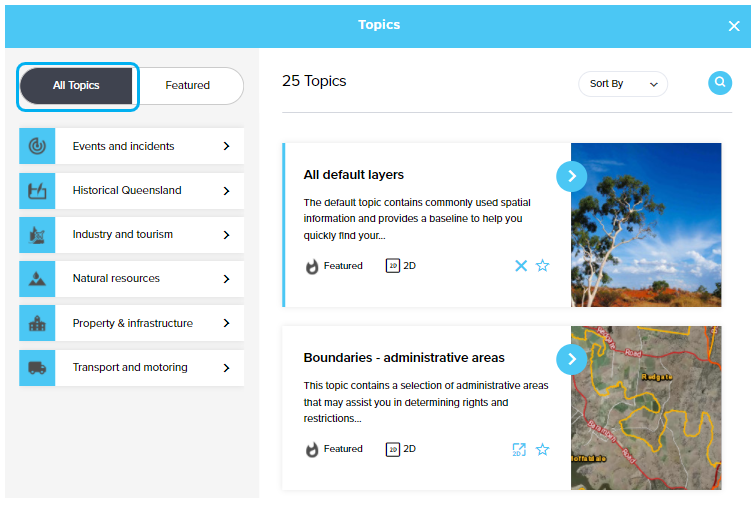The height and width of the screenshot is (516, 755).
Task: Click the All default layers description text
Action: [417, 219]
